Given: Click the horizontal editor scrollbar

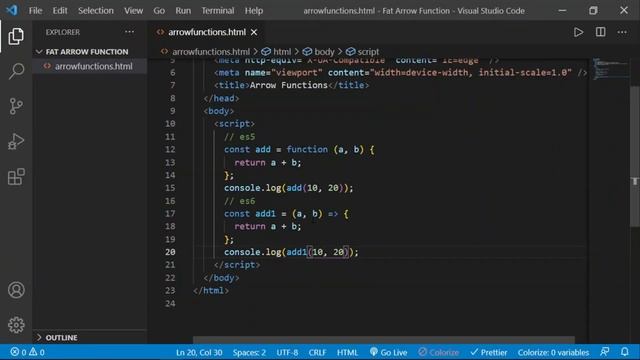Looking at the screenshot, I should click(x=384, y=340).
